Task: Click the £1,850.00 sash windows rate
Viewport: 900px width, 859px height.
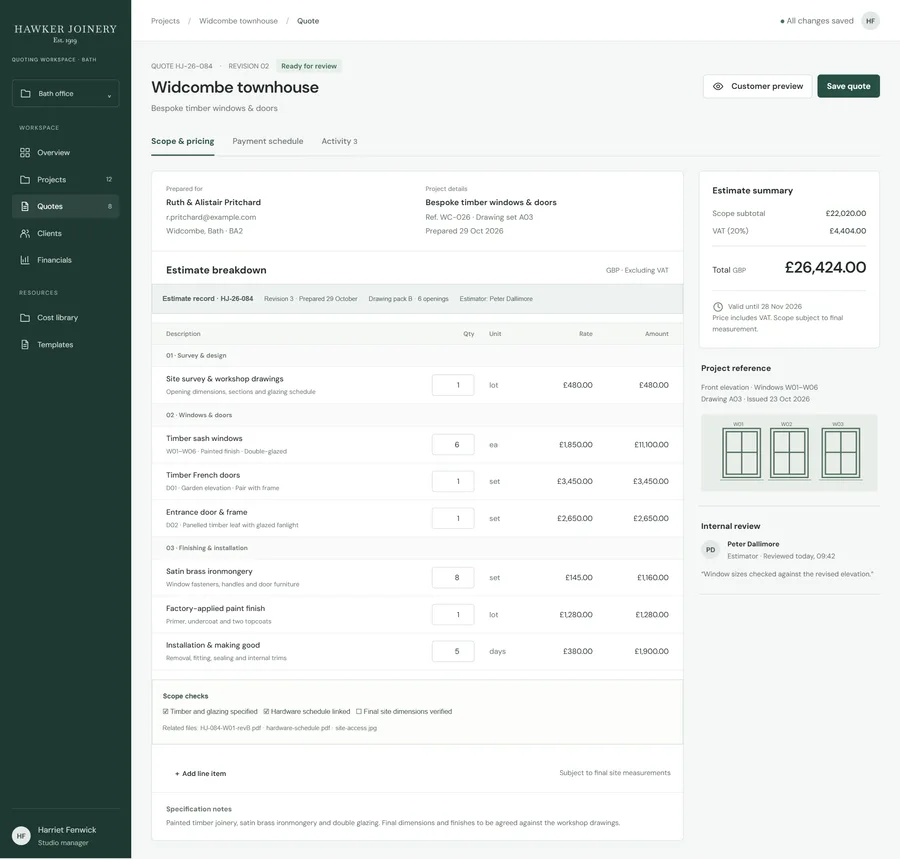Action: (576, 445)
